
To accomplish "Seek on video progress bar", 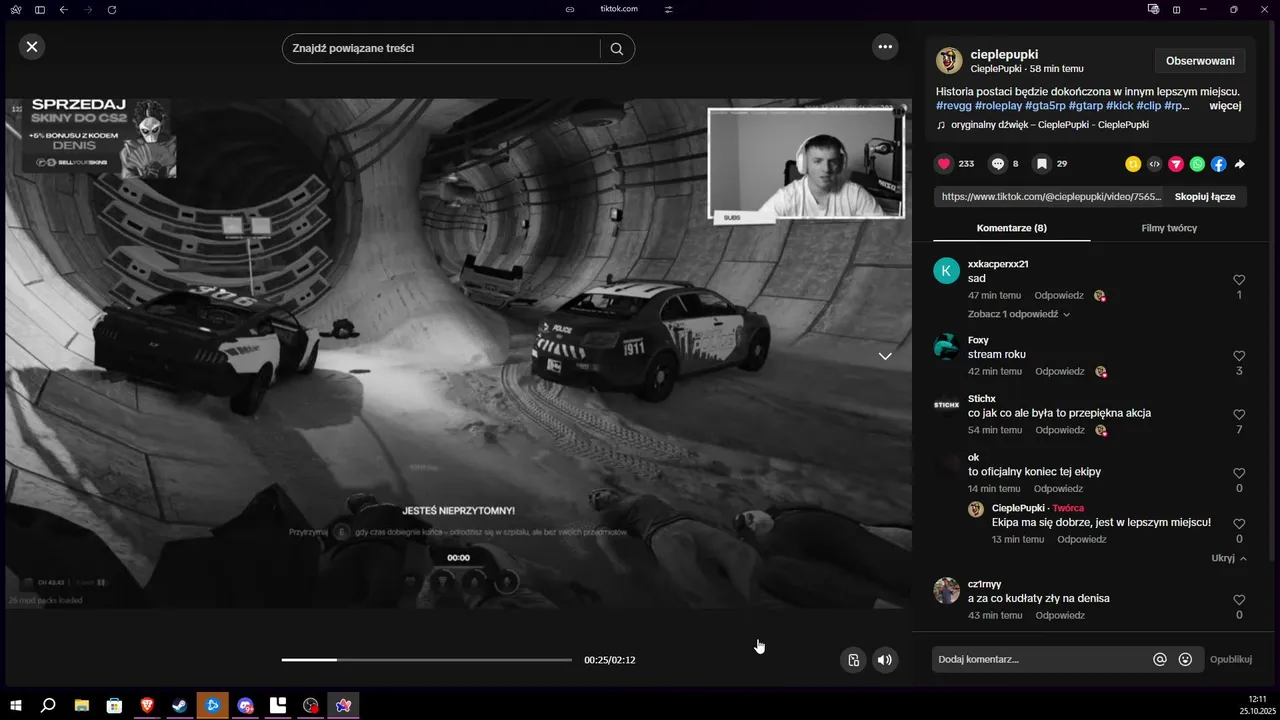I will 427,660.
